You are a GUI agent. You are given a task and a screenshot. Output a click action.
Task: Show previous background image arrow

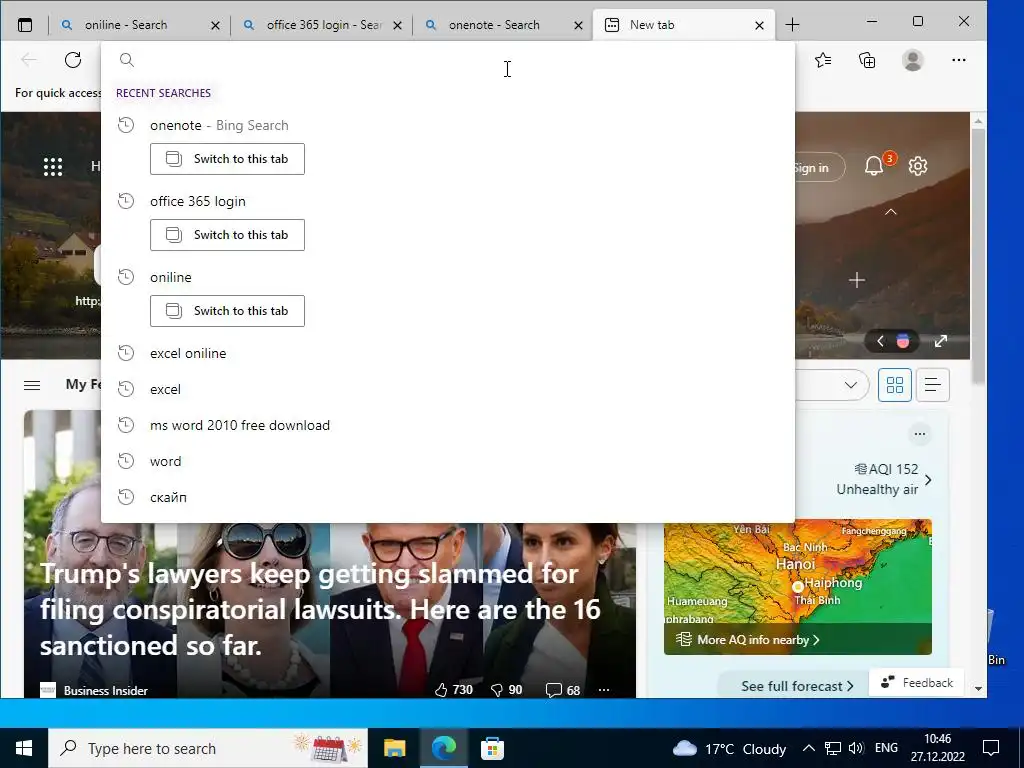pos(880,341)
